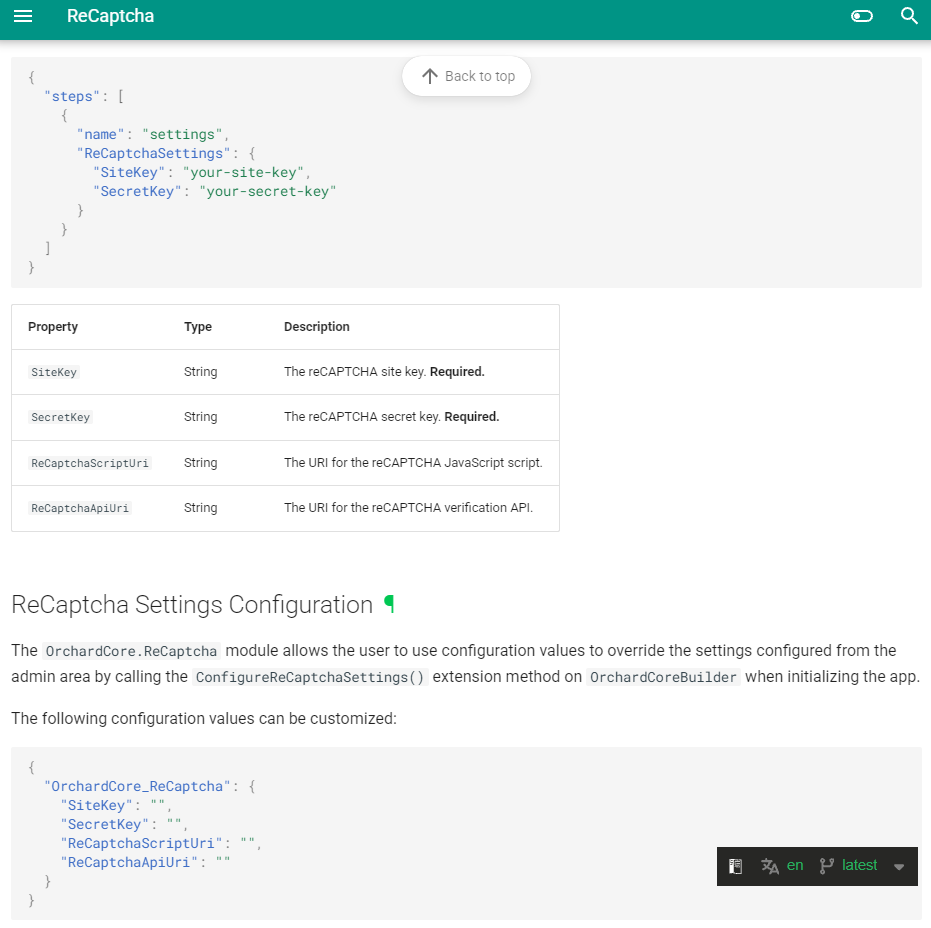931x928 pixels.
Task: Click "your-secret-key" value in the recipe code
Action: pyautogui.click(x=268, y=192)
